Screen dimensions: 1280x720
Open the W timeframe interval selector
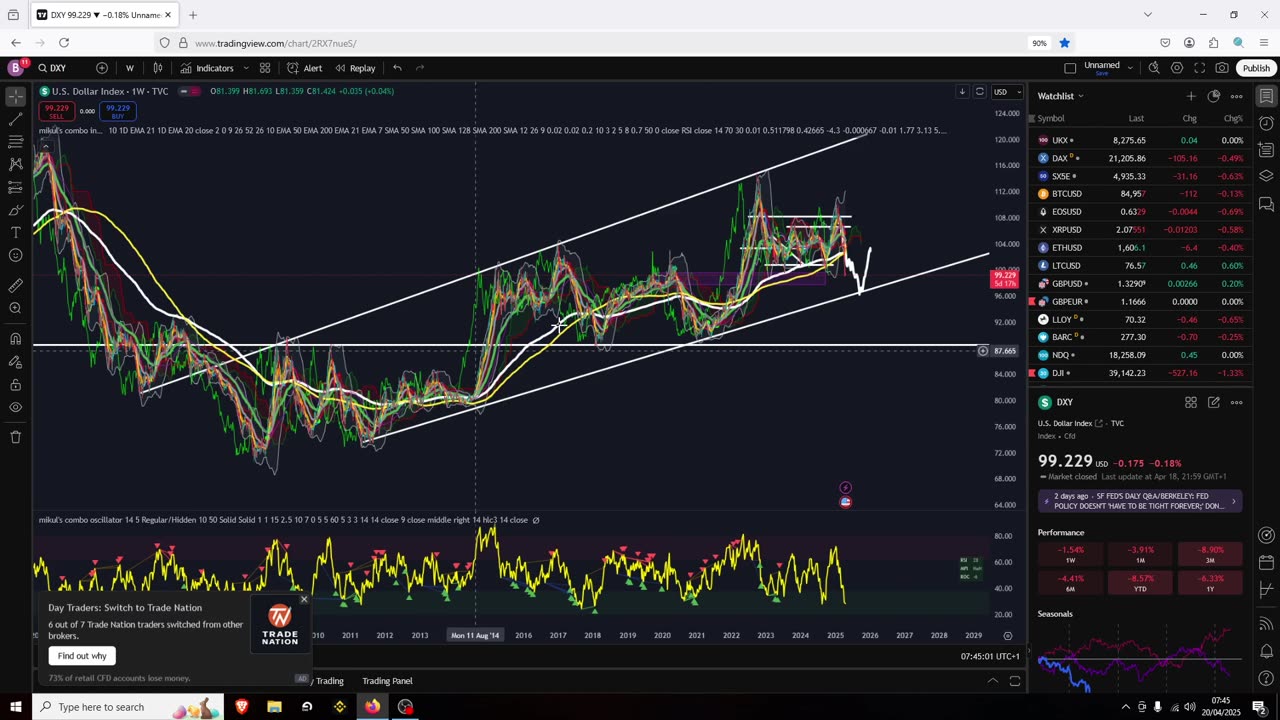[x=129, y=68]
